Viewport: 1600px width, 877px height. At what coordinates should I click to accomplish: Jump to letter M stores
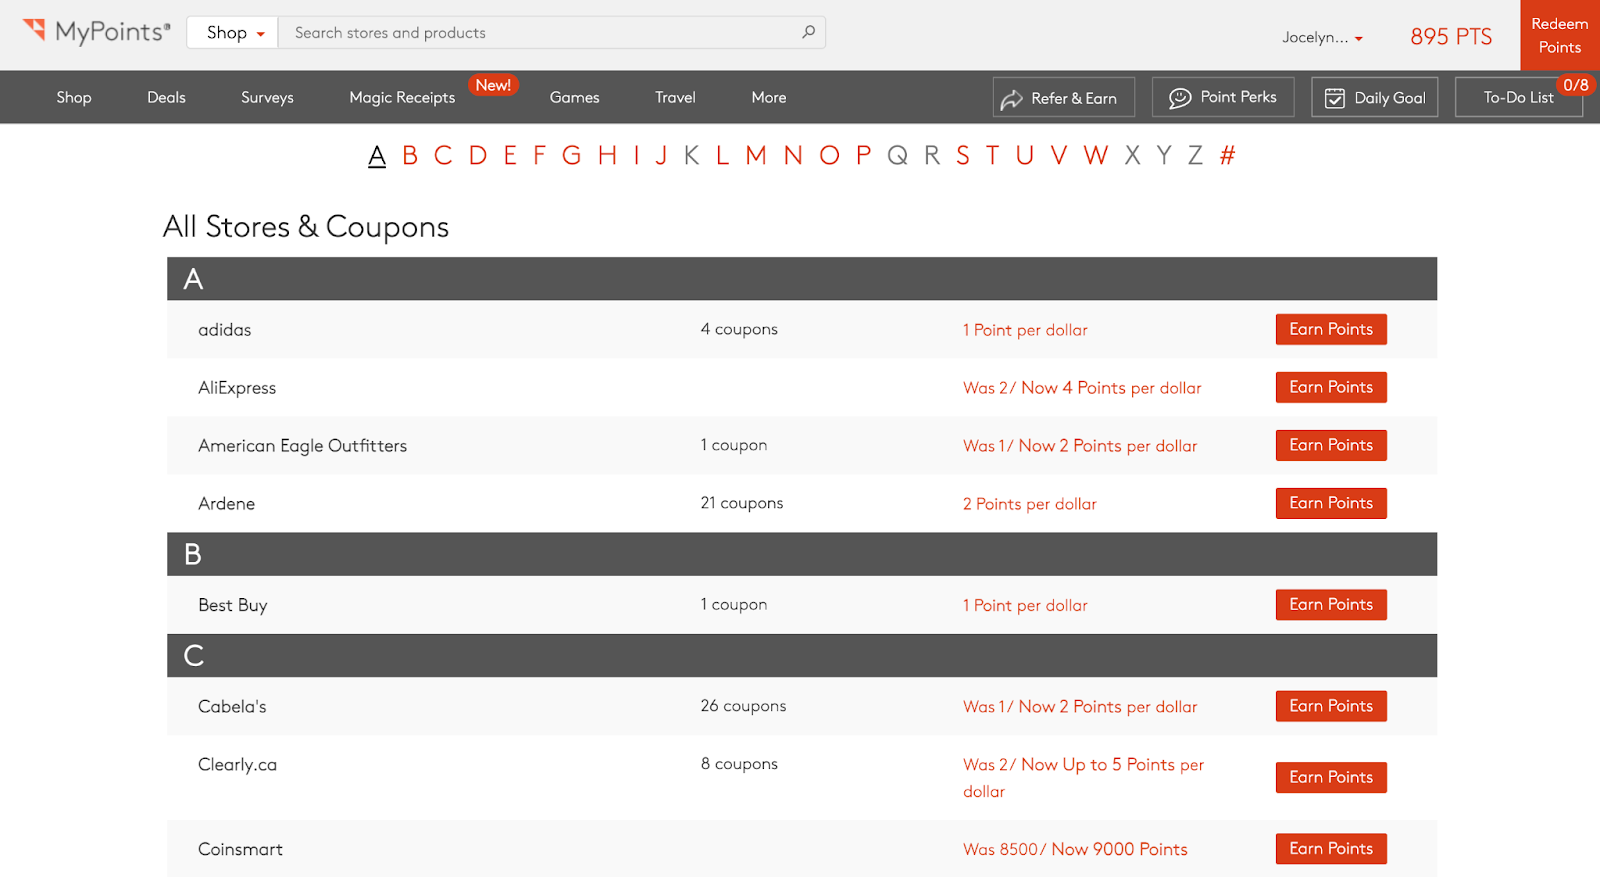click(756, 155)
